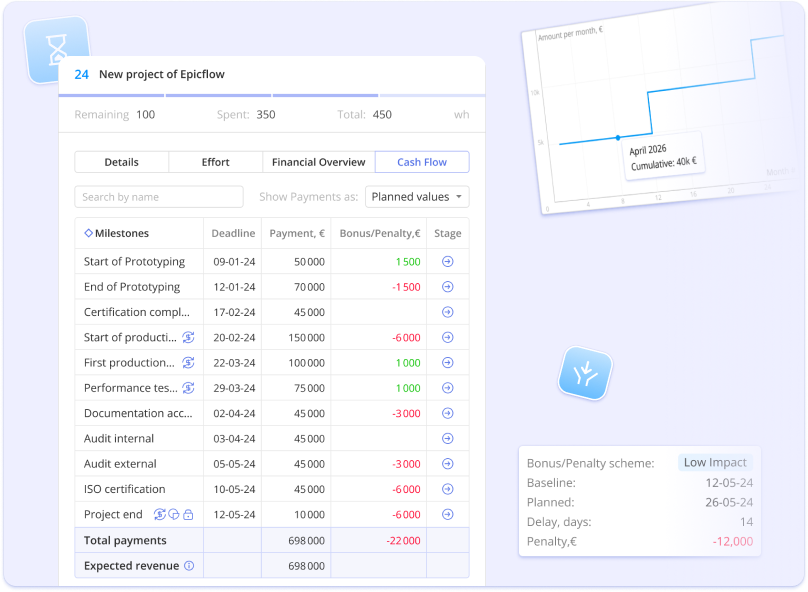Open stage arrow for Project end row

coord(447,514)
